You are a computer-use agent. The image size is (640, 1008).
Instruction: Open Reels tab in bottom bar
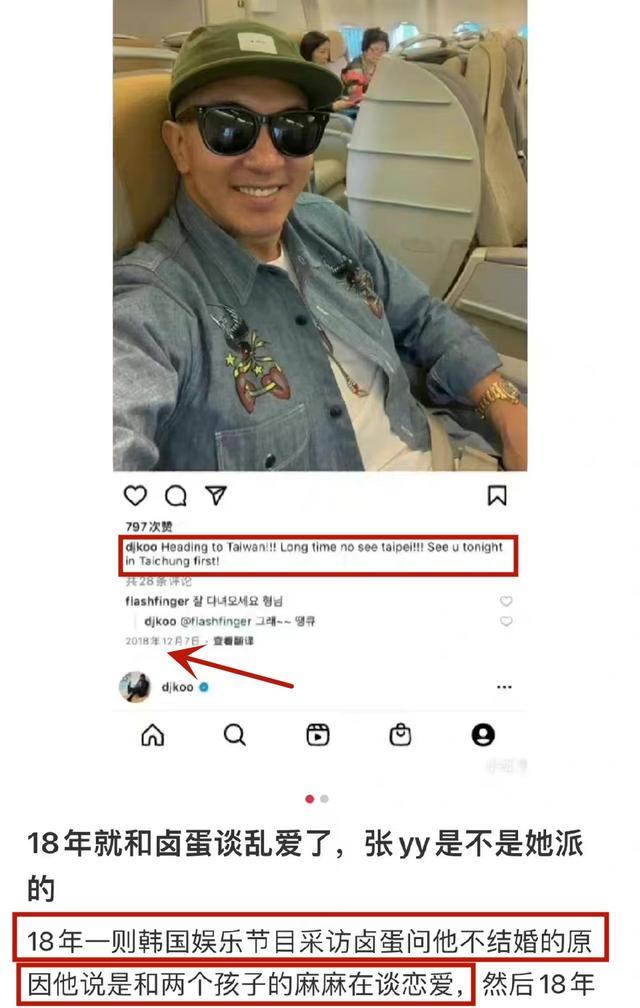pos(317,734)
